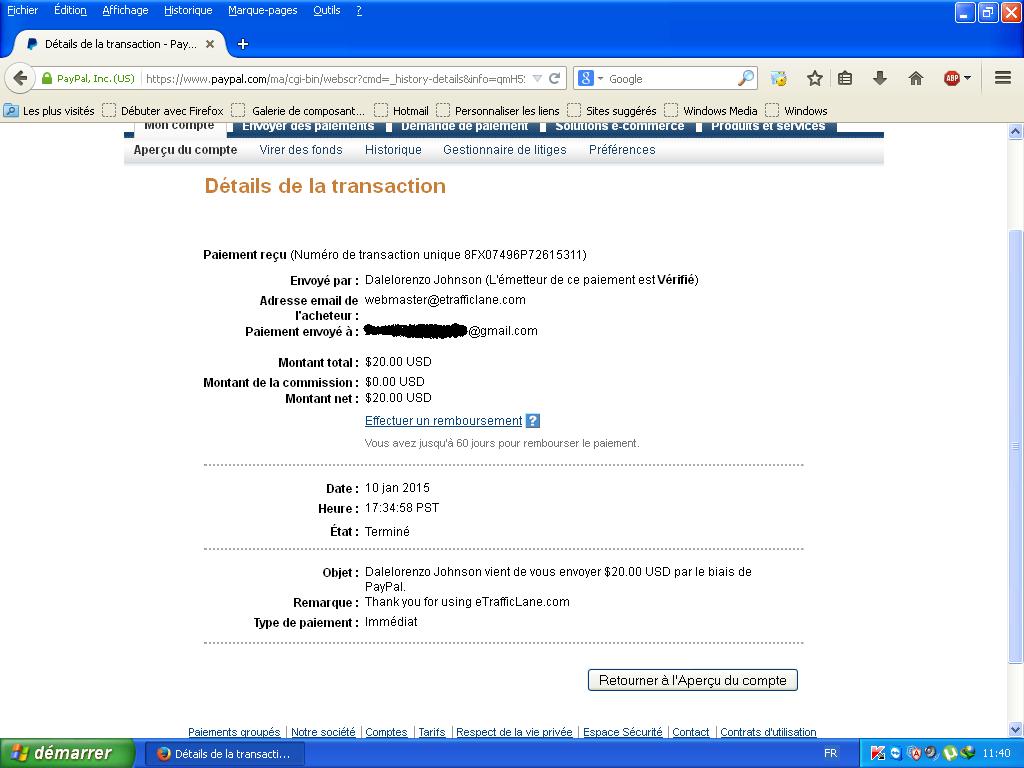Switch to the Demande de paiement tab
Screen dimensions: 1024x768
coord(464,126)
